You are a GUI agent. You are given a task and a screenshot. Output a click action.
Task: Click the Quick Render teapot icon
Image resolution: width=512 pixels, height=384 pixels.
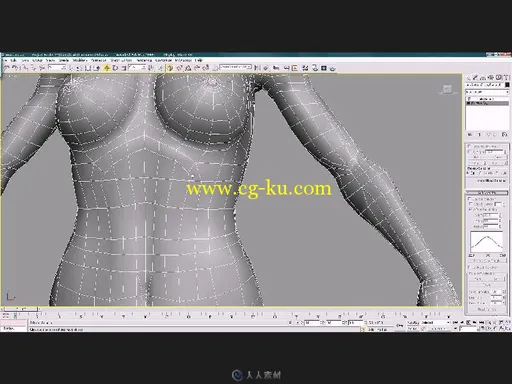(333, 68)
